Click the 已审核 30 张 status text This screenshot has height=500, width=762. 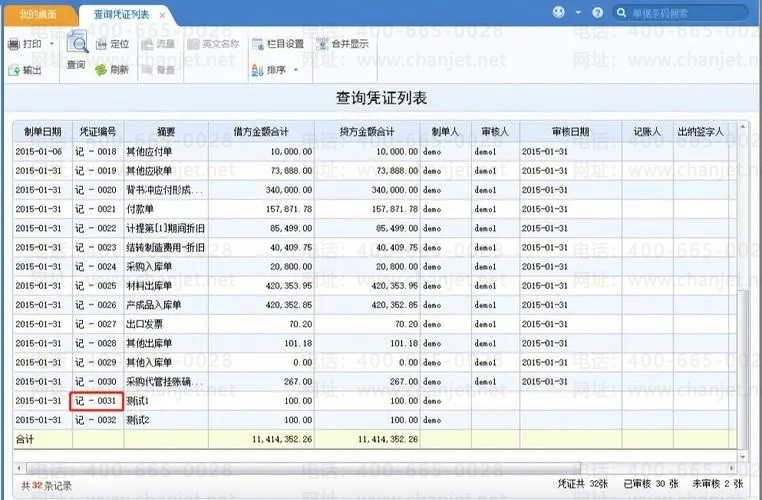[651, 484]
